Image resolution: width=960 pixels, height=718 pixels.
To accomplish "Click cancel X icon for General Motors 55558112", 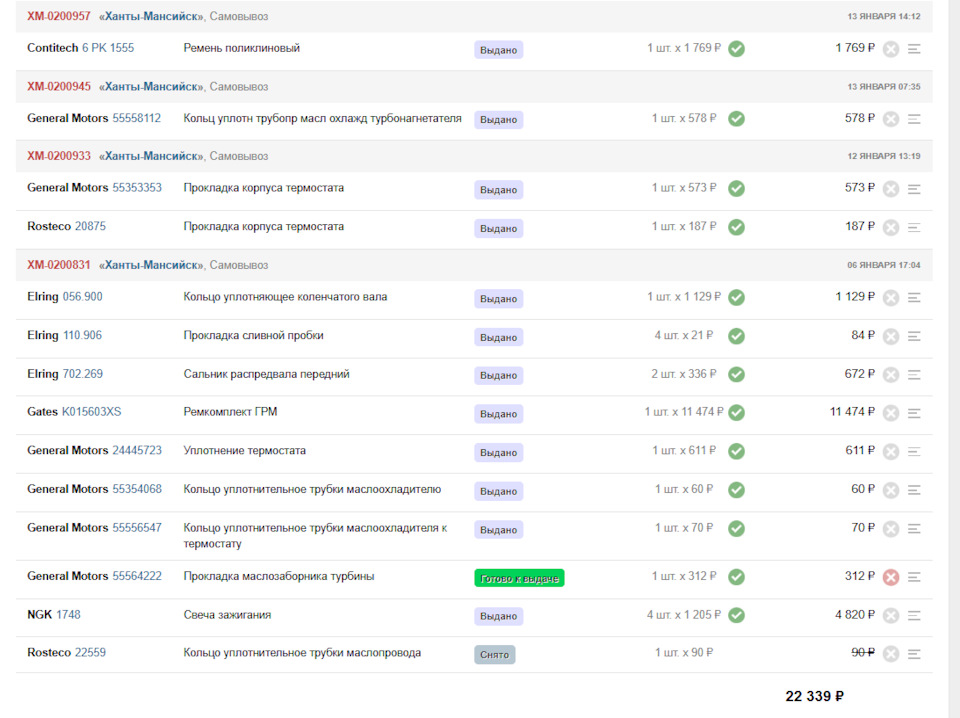I will coord(891,119).
